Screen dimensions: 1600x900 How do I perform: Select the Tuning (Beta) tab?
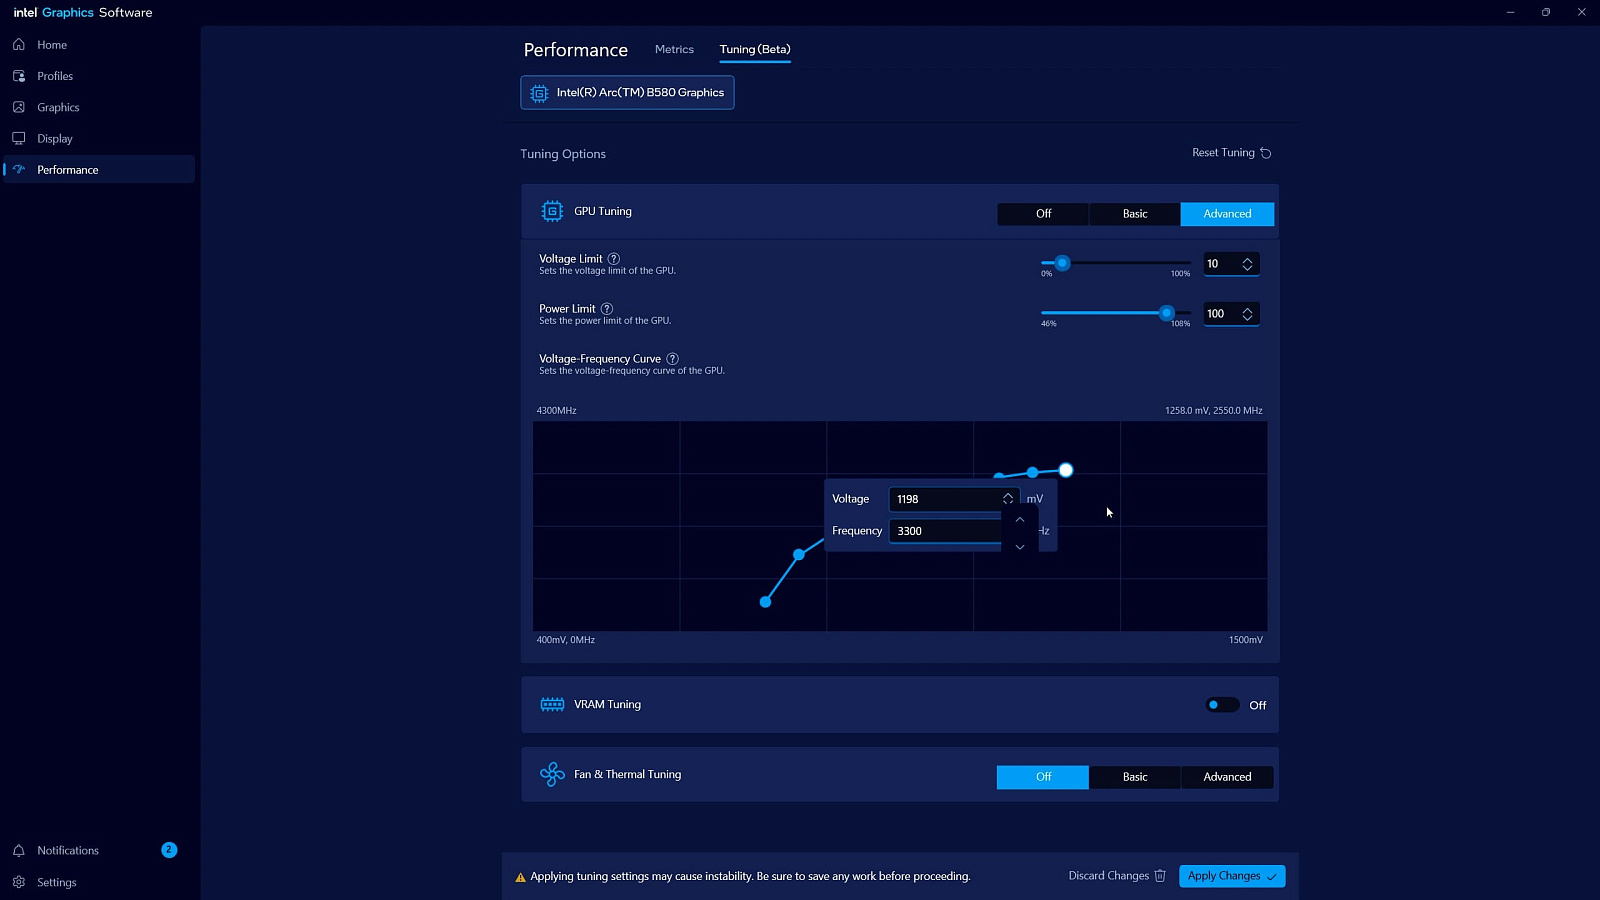tap(755, 49)
